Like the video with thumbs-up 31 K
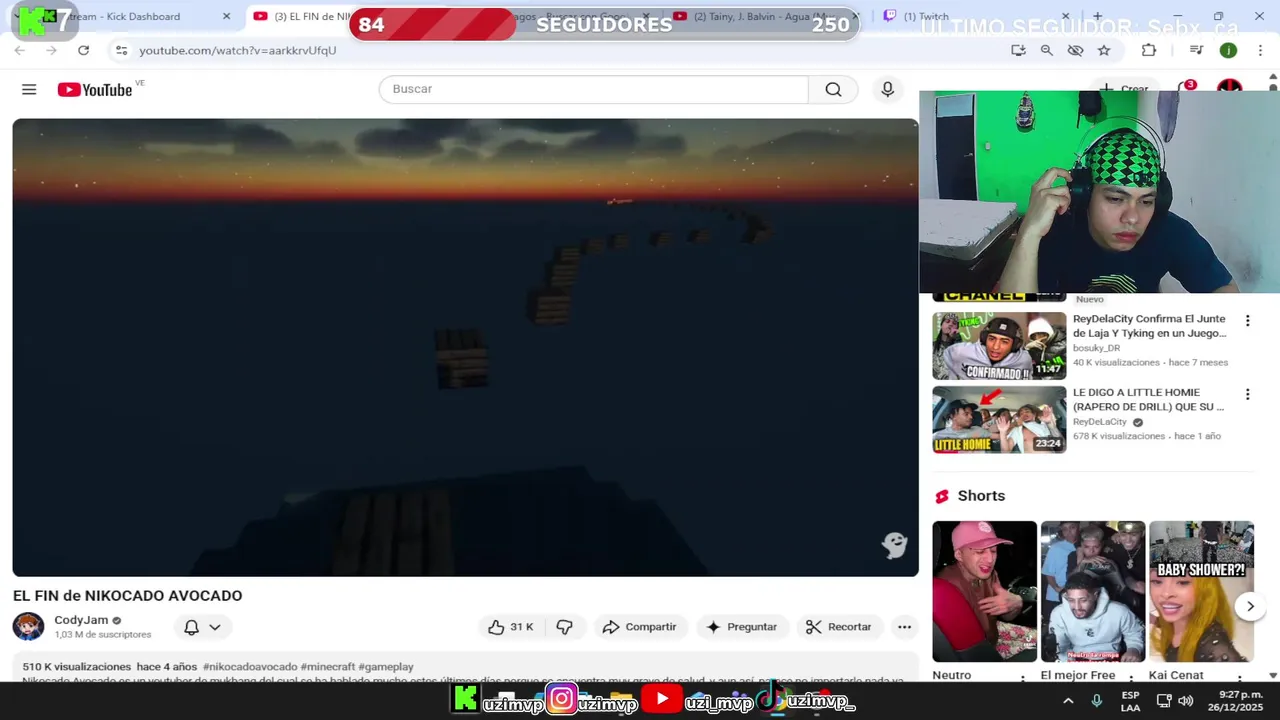Viewport: 1280px width, 720px height. [x=510, y=627]
